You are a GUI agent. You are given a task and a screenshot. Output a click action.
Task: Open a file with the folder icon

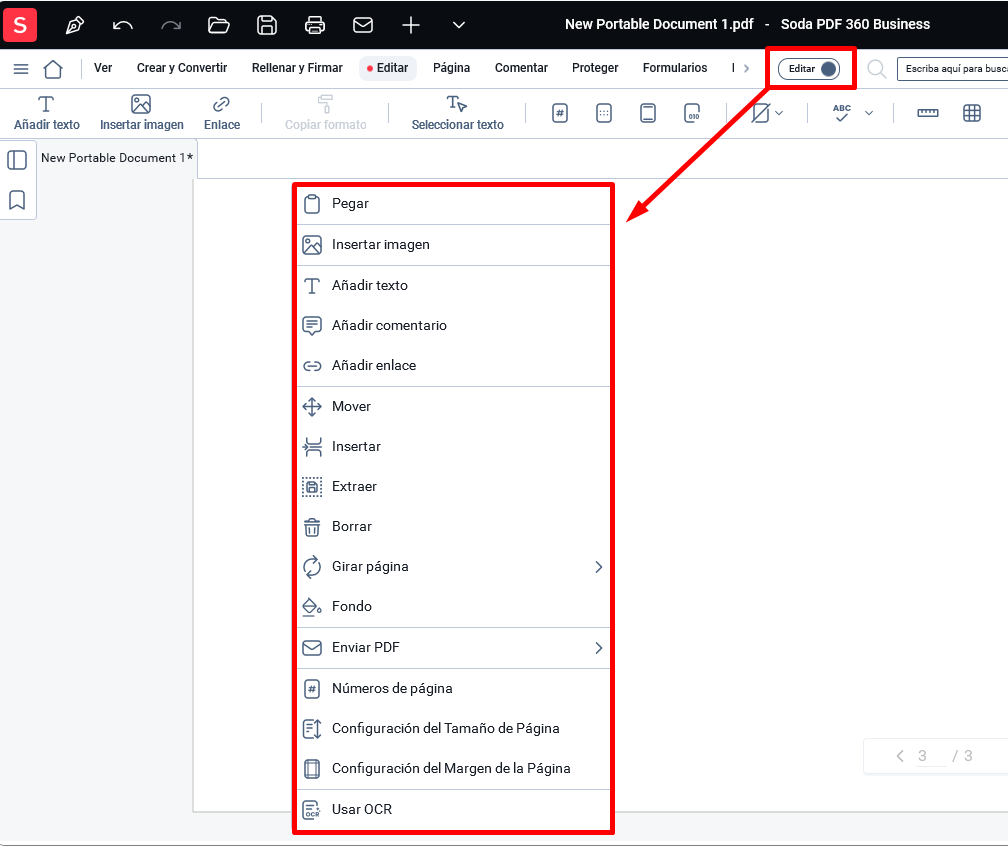(x=219, y=25)
